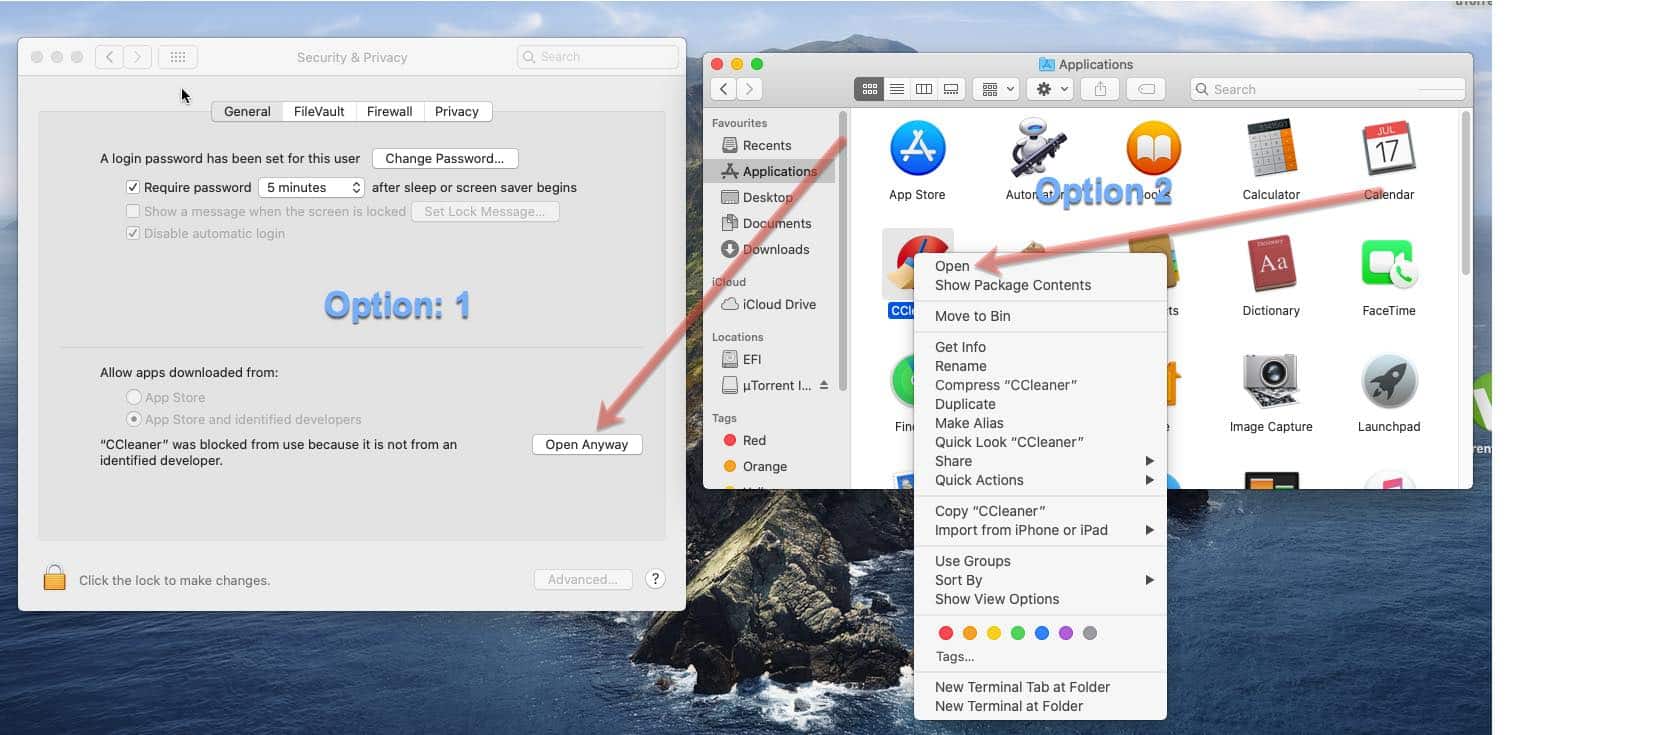Click the Advanced button
This screenshot has height=735, width=1664.
pyautogui.click(x=583, y=579)
